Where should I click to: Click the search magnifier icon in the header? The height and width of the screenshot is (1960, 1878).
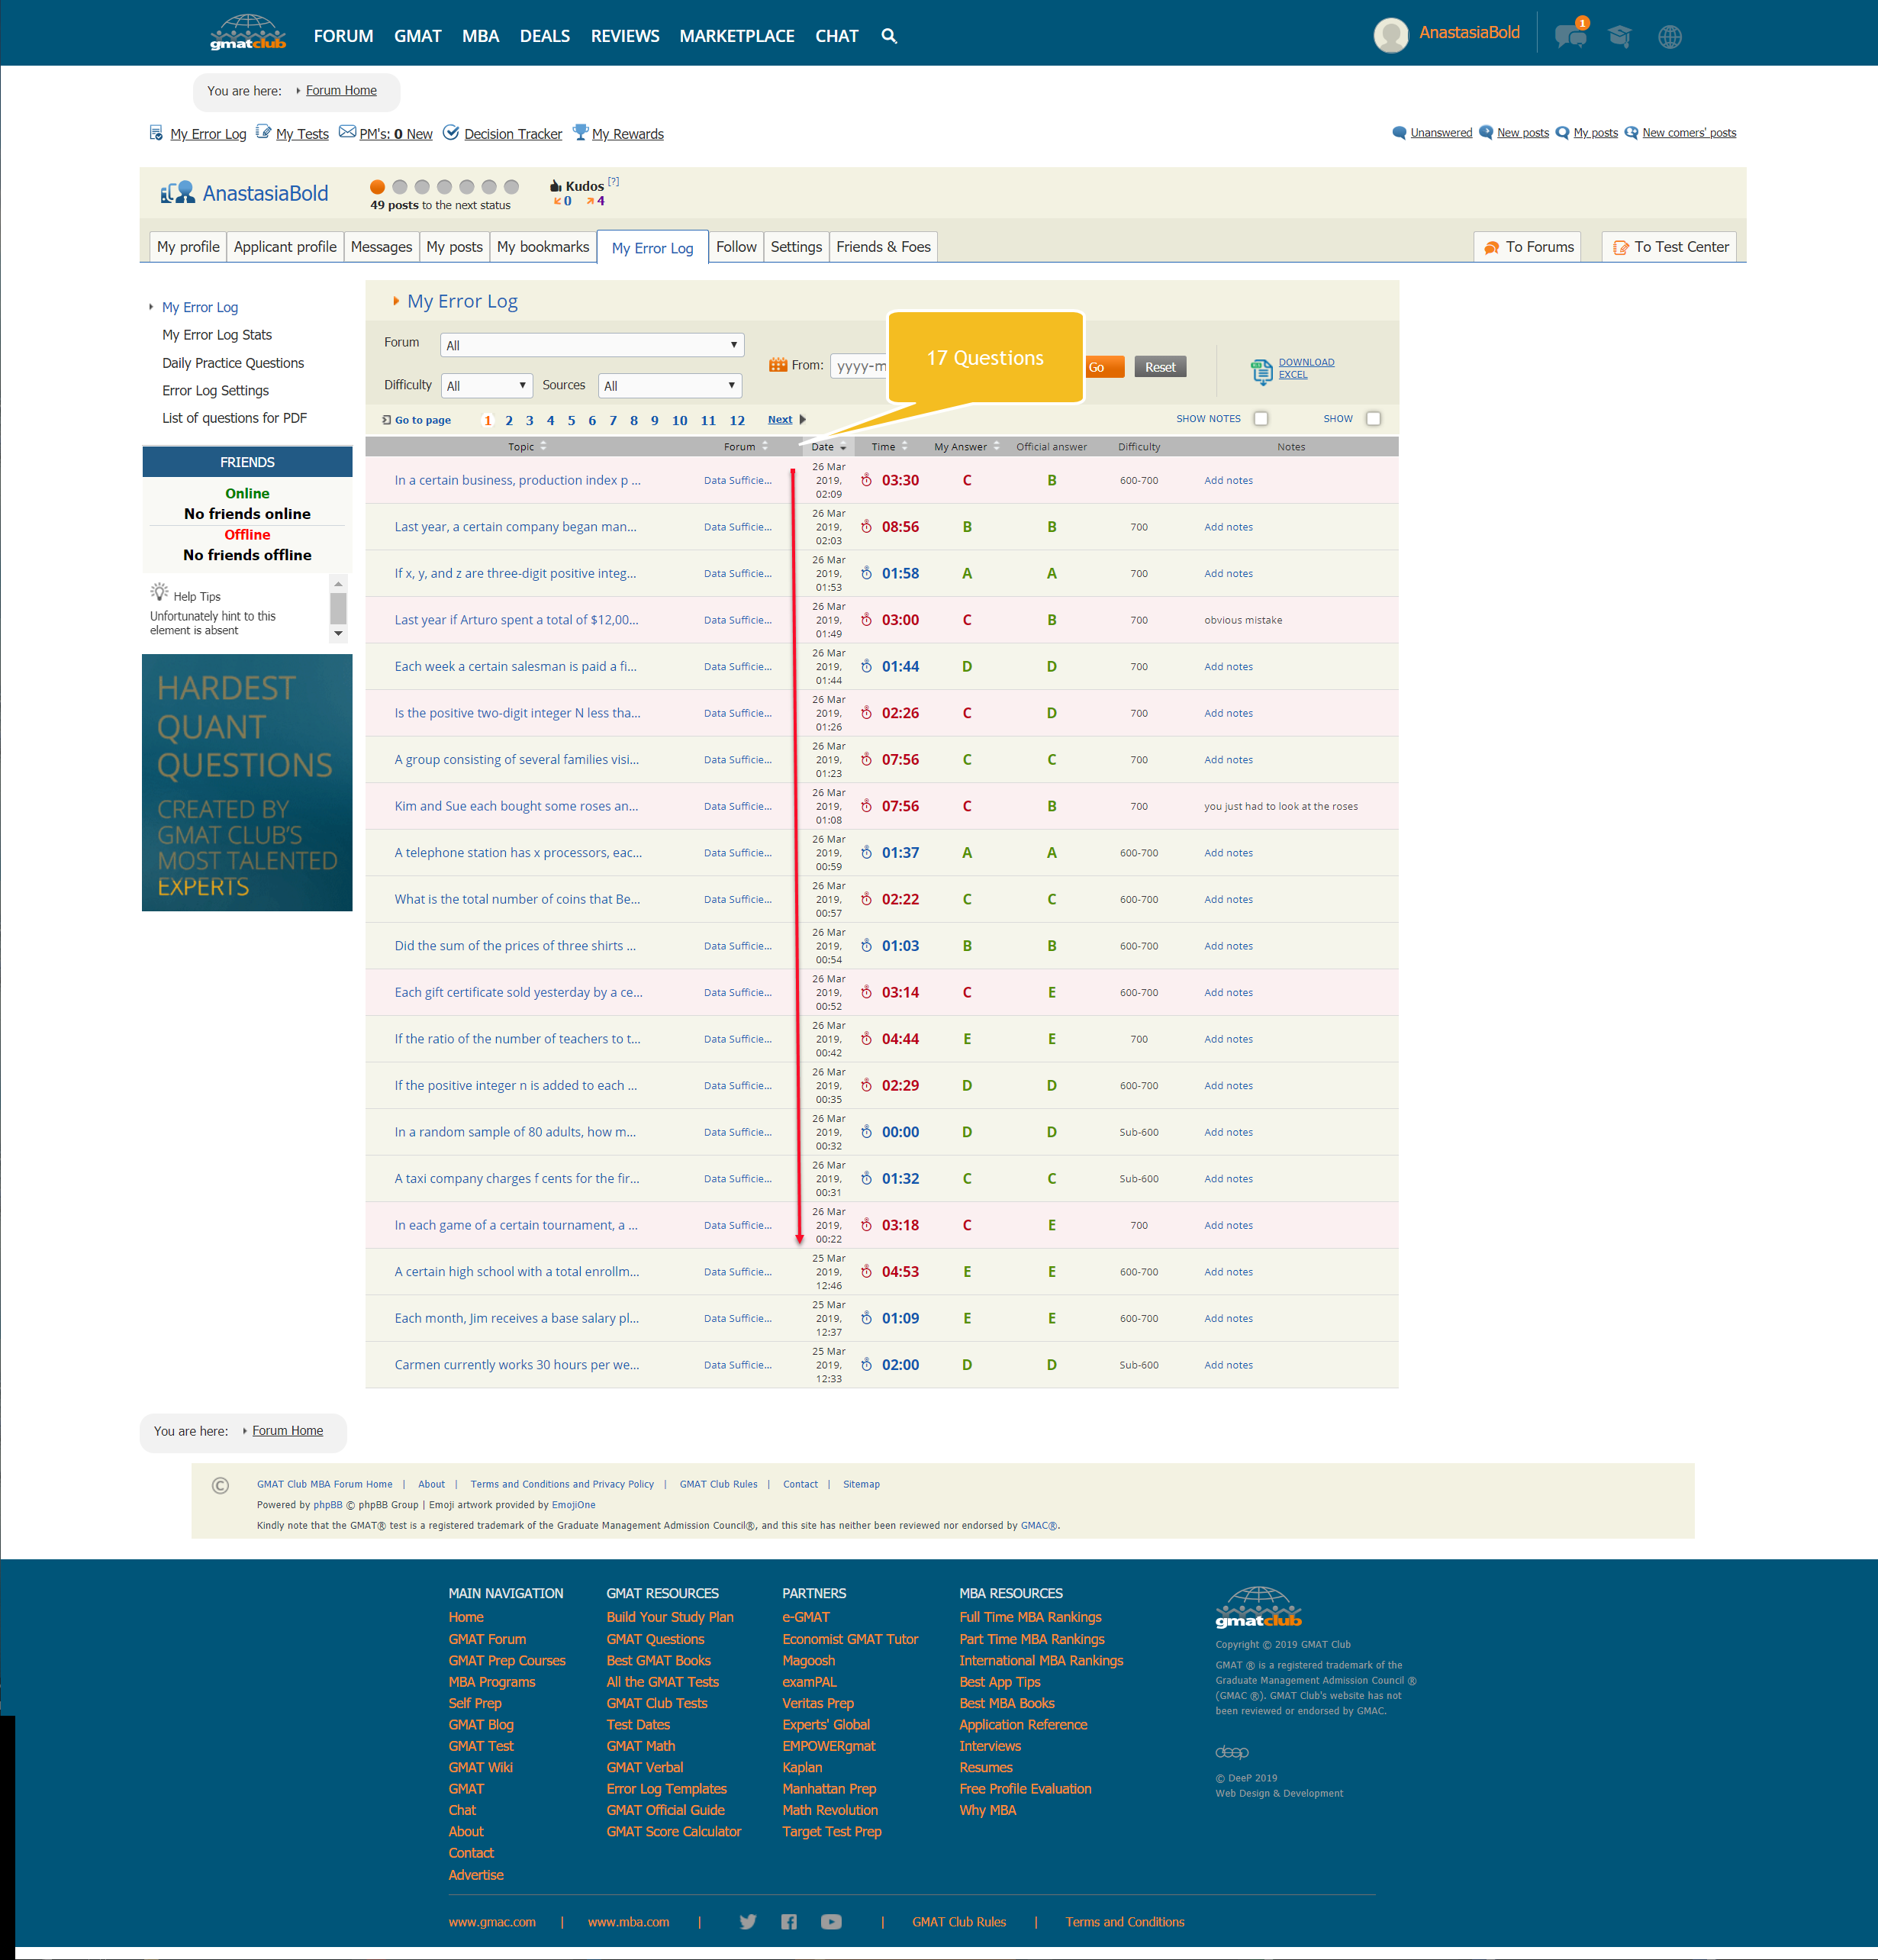(889, 36)
